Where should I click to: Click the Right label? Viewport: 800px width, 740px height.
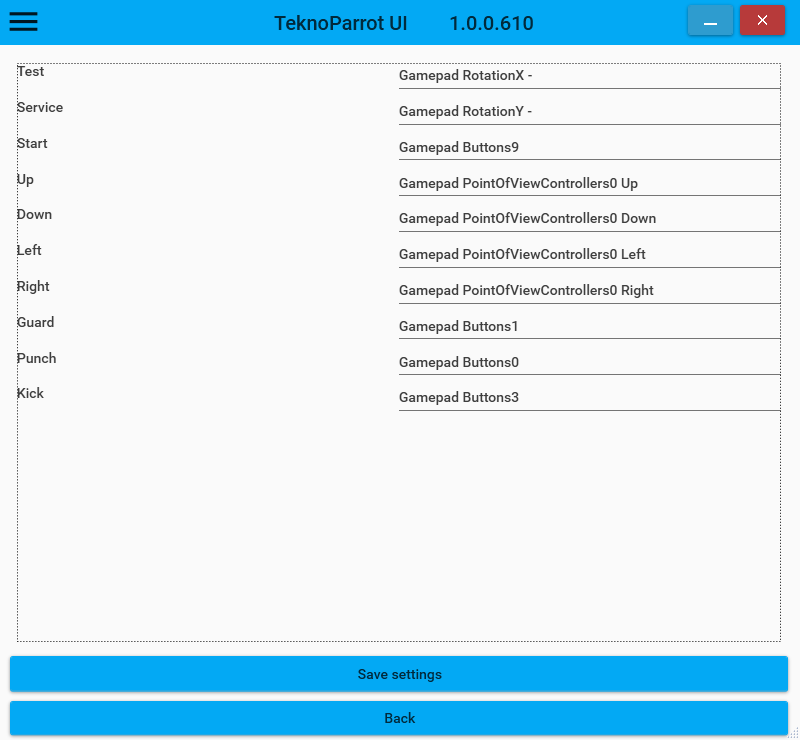pos(33,286)
